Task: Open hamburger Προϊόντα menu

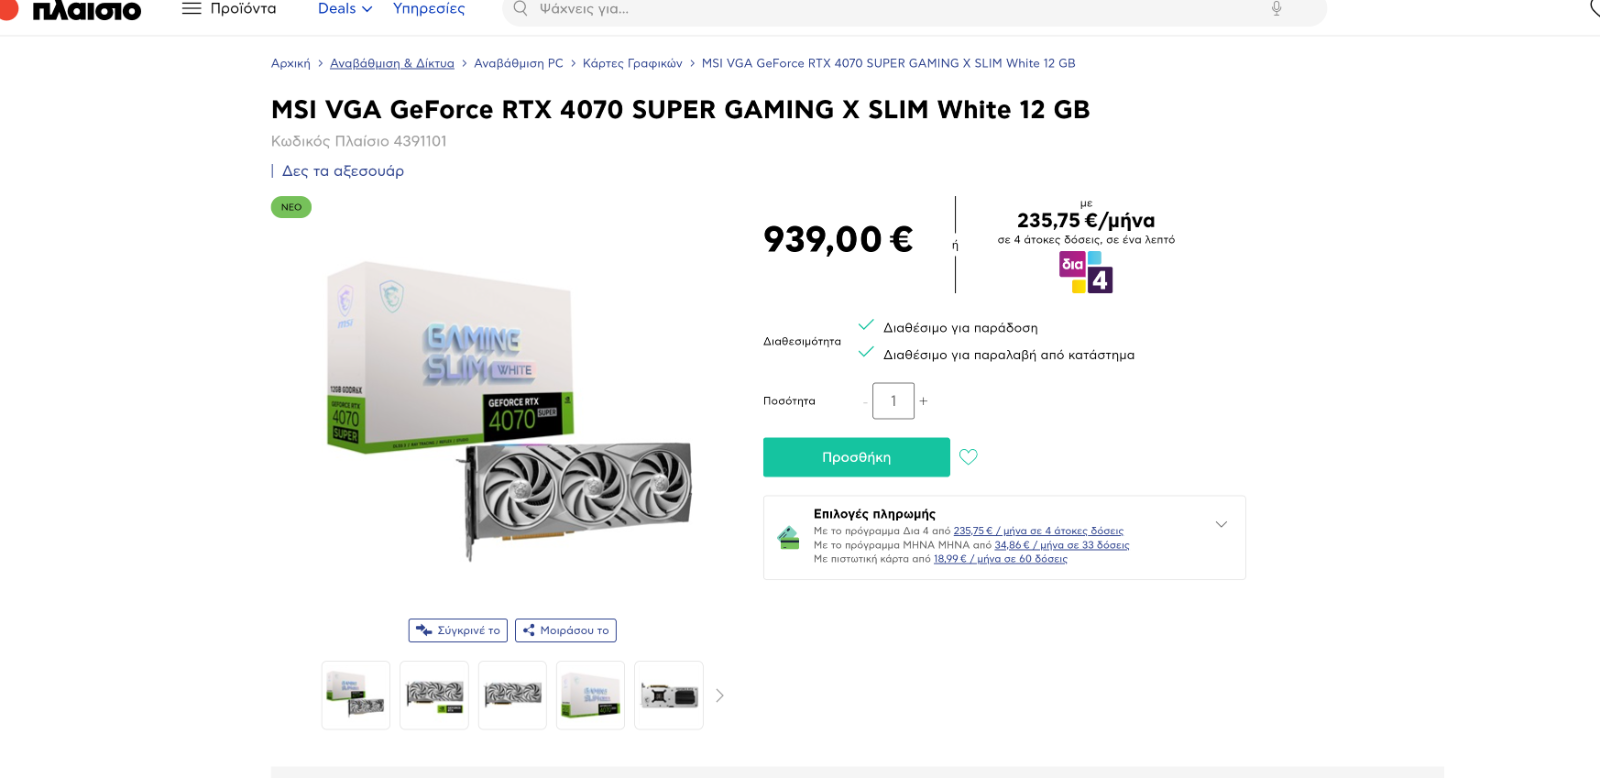Action: [x=229, y=9]
